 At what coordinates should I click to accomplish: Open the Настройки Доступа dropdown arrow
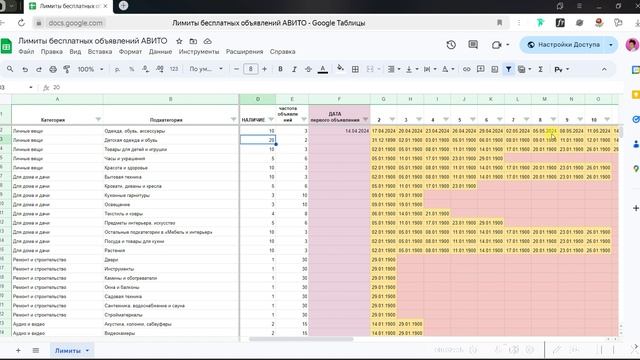click(611, 44)
